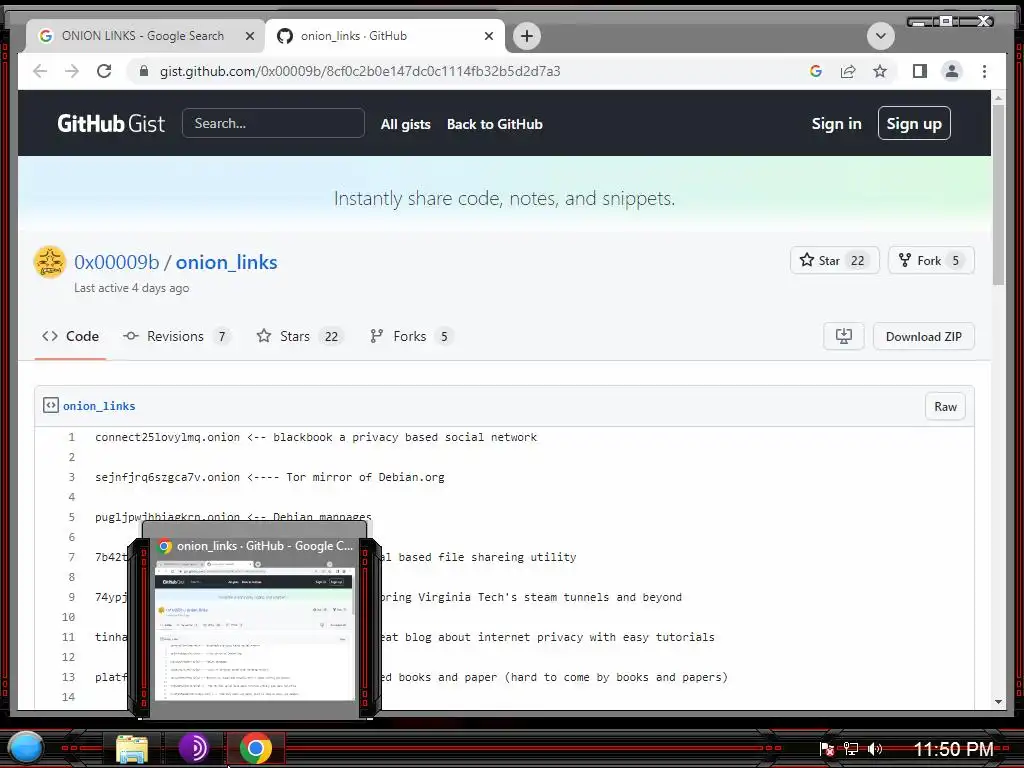Click line number 13
This screenshot has height=768, width=1024.
pos(69,677)
